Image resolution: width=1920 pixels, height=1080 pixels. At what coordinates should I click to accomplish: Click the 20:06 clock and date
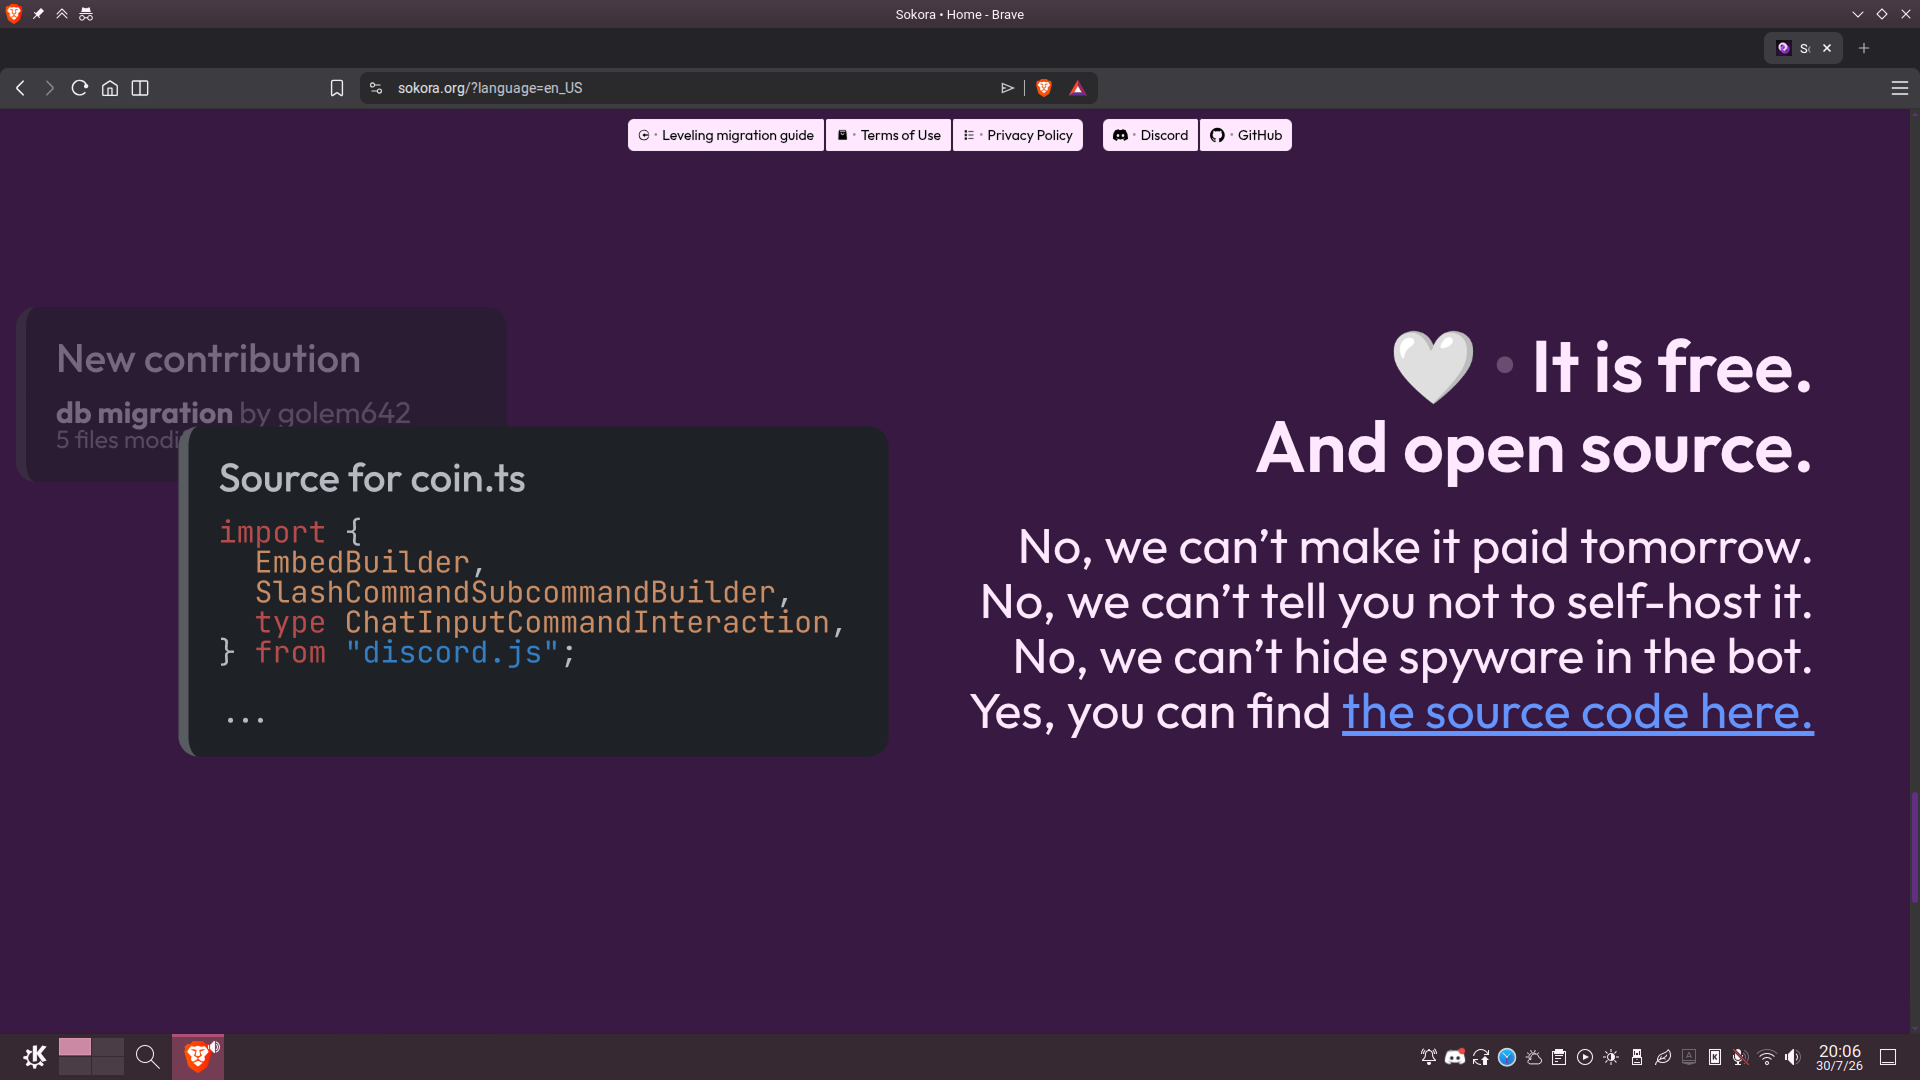[1839, 1057]
